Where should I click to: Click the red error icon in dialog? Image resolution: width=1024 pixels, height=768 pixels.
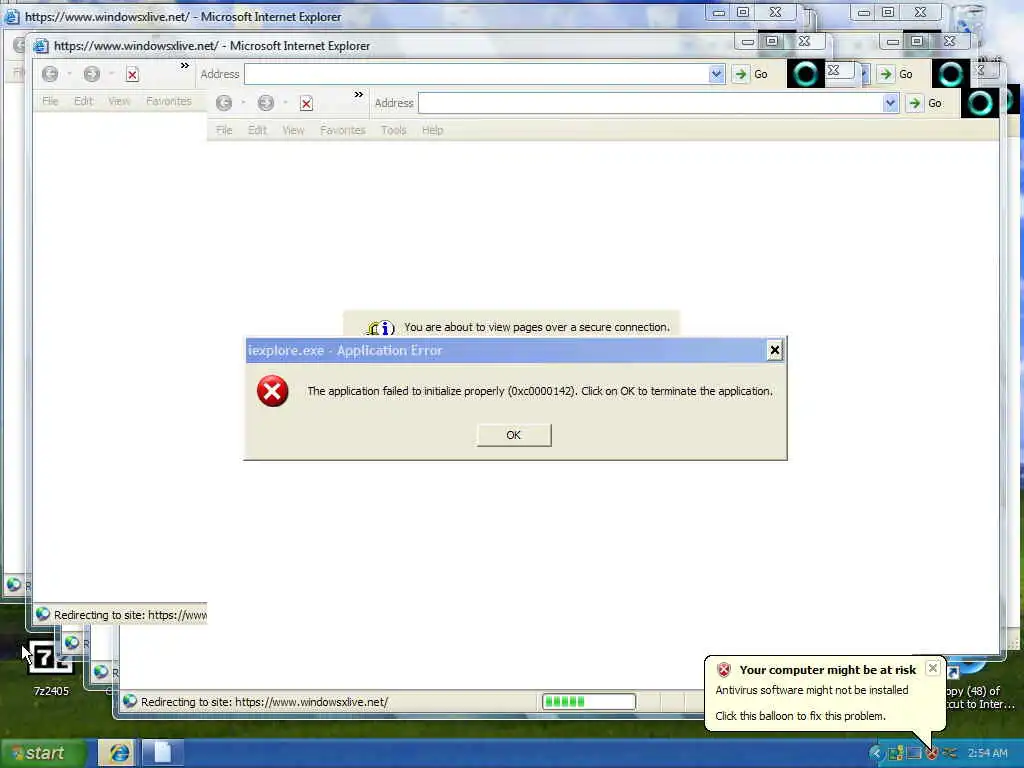tap(272, 391)
